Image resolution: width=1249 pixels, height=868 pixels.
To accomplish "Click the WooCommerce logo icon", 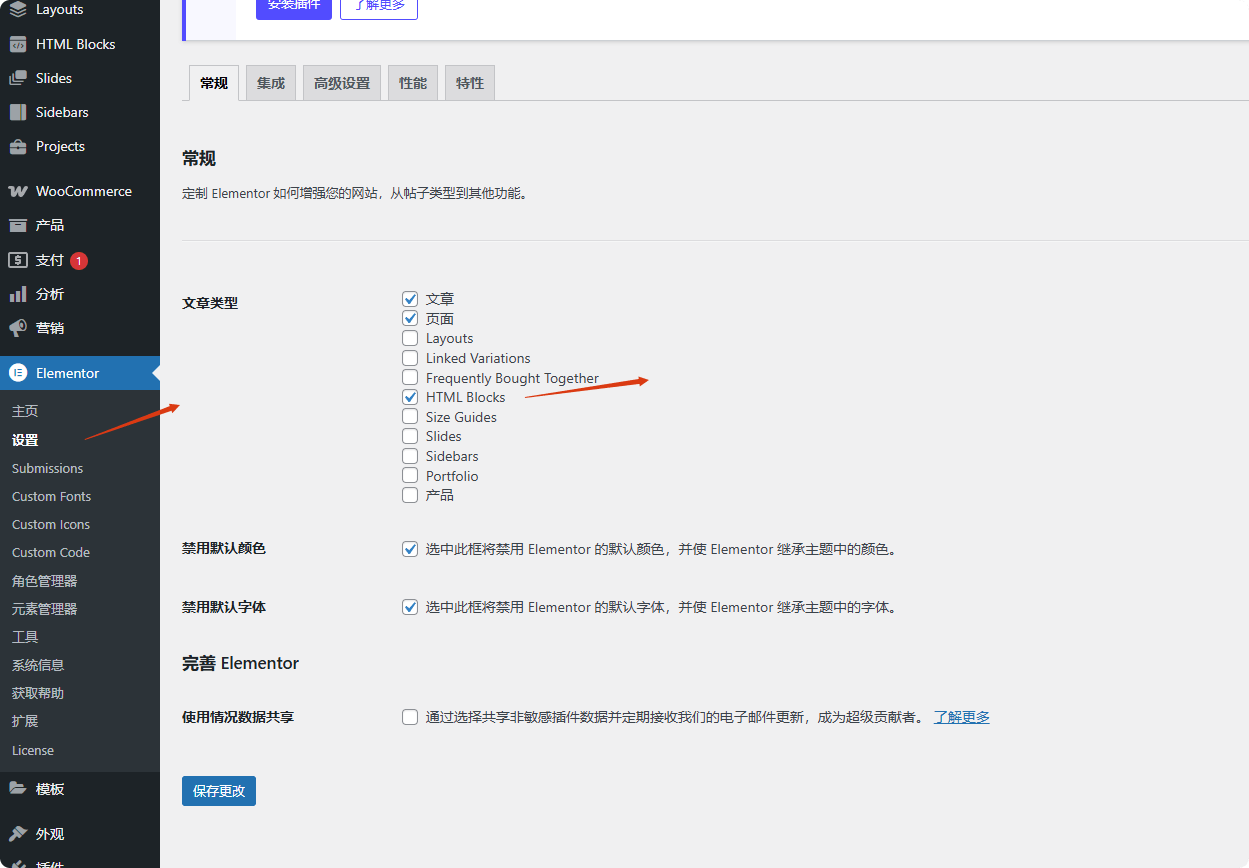I will tap(18, 191).
